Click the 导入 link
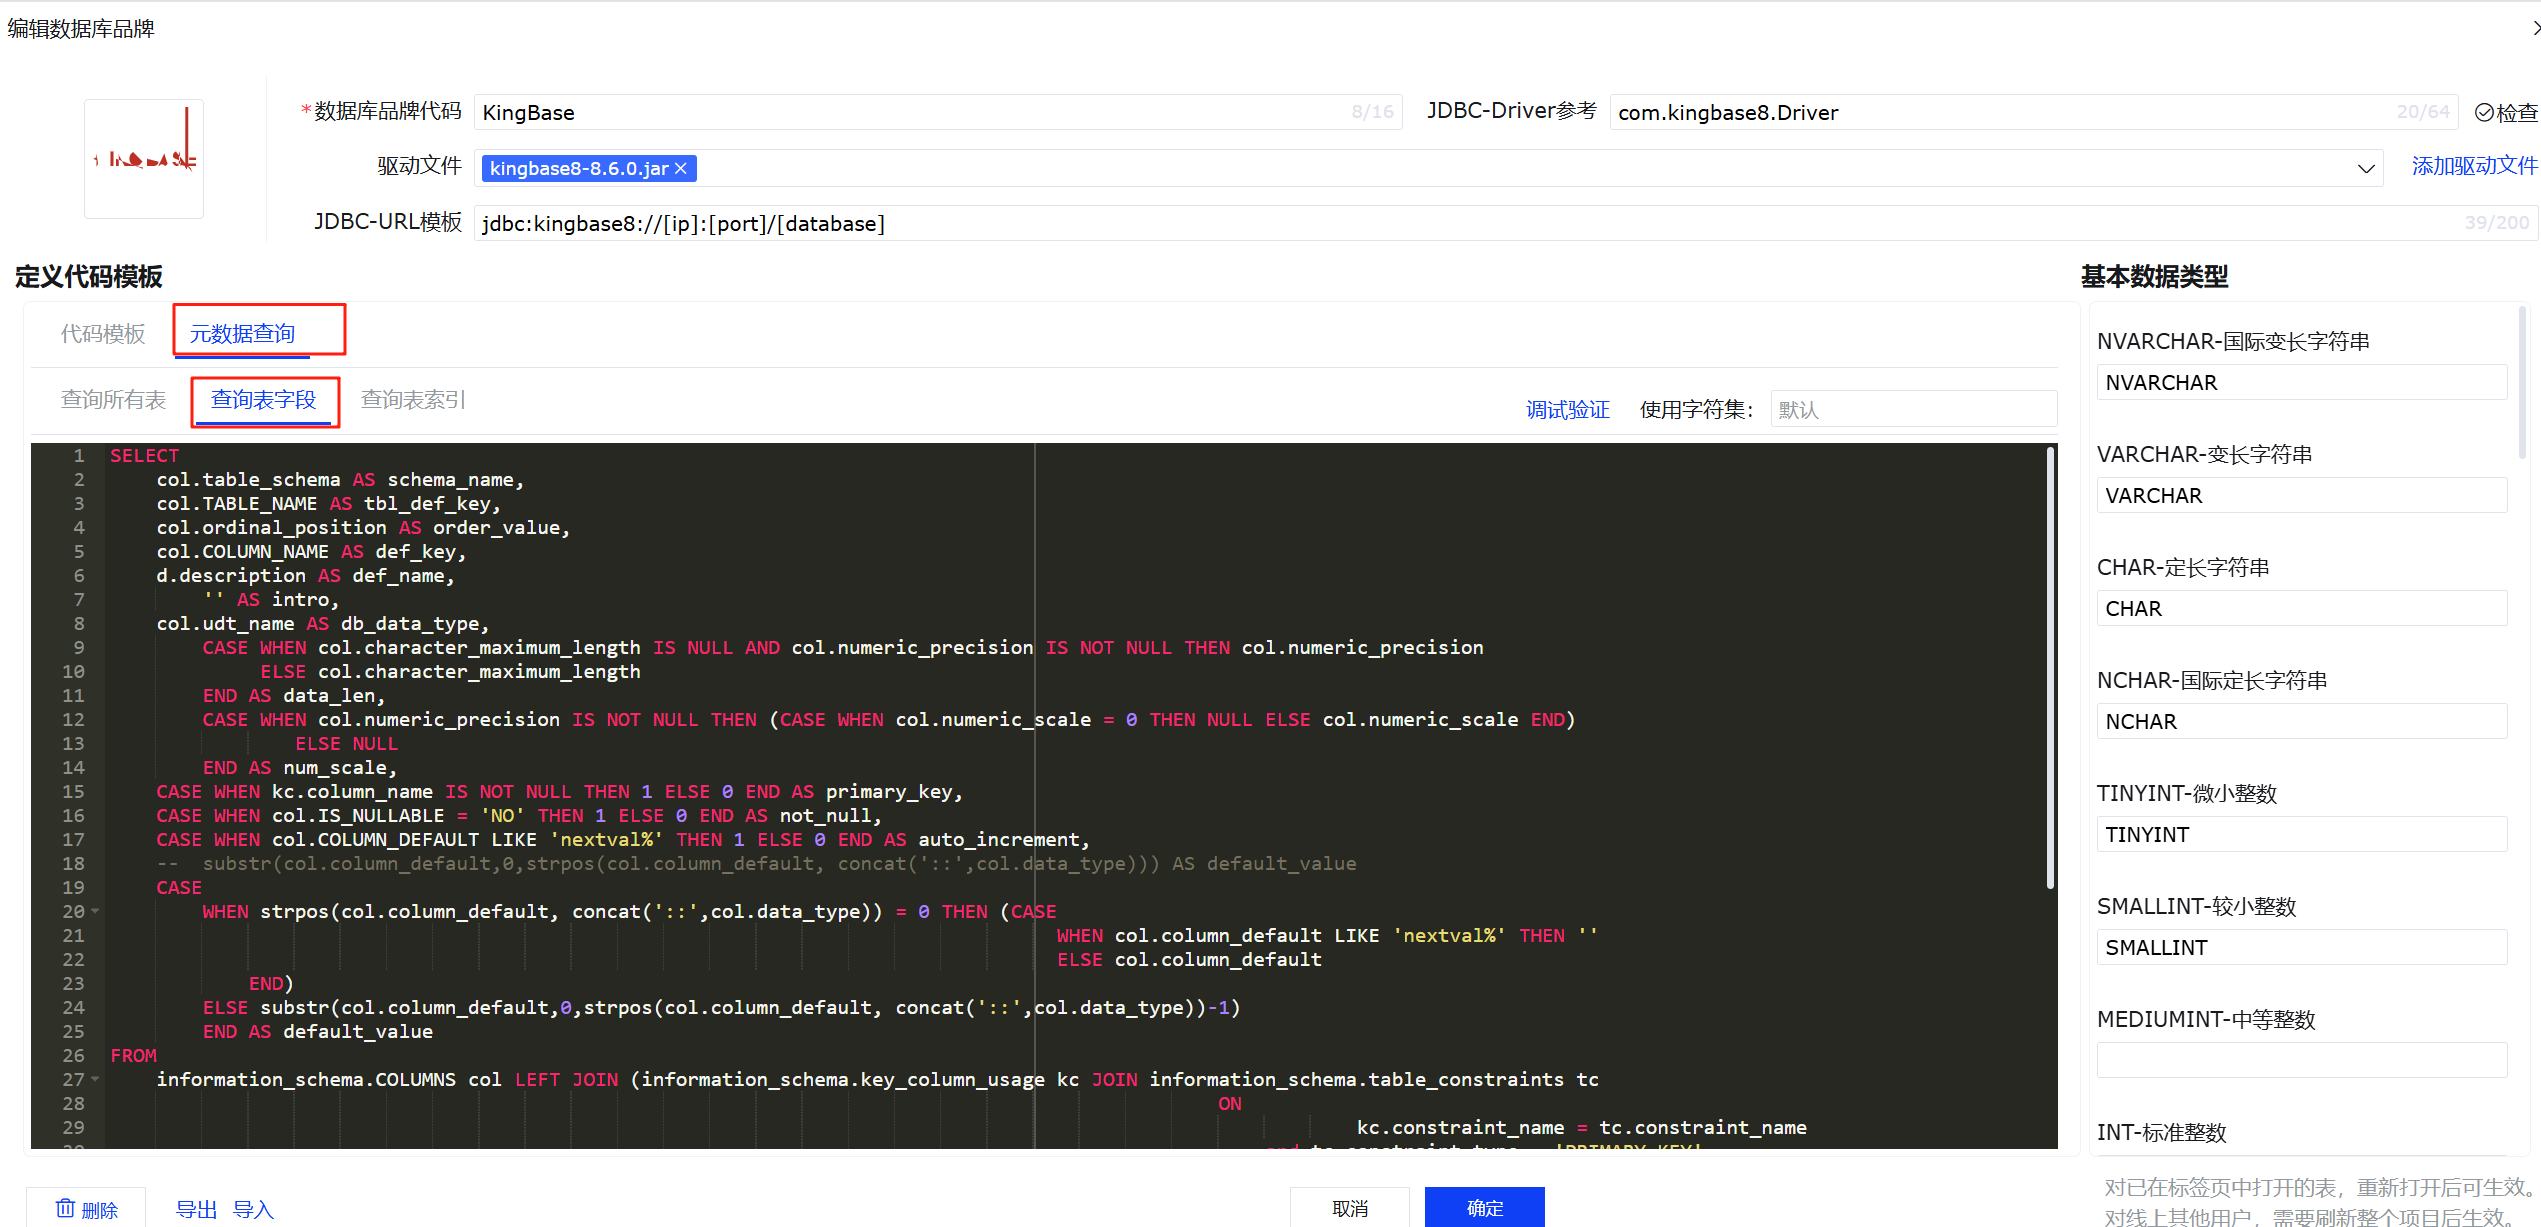Image resolution: width=2541 pixels, height=1227 pixels. [253, 1209]
